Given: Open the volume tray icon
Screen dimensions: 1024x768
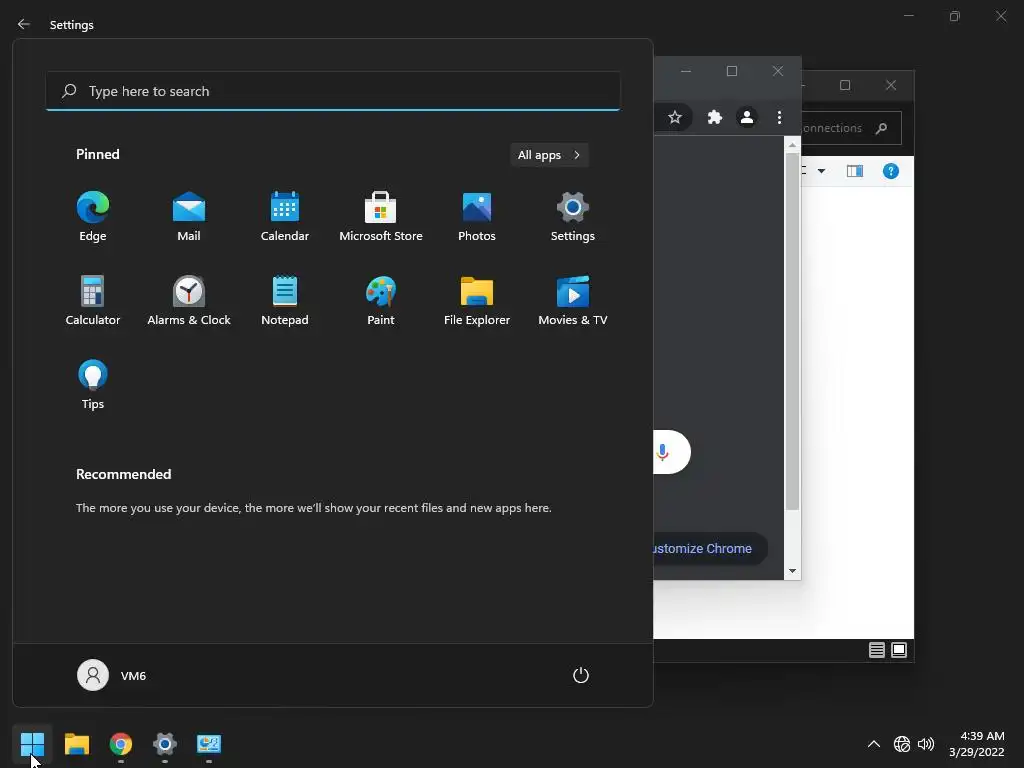Looking at the screenshot, I should (925, 744).
